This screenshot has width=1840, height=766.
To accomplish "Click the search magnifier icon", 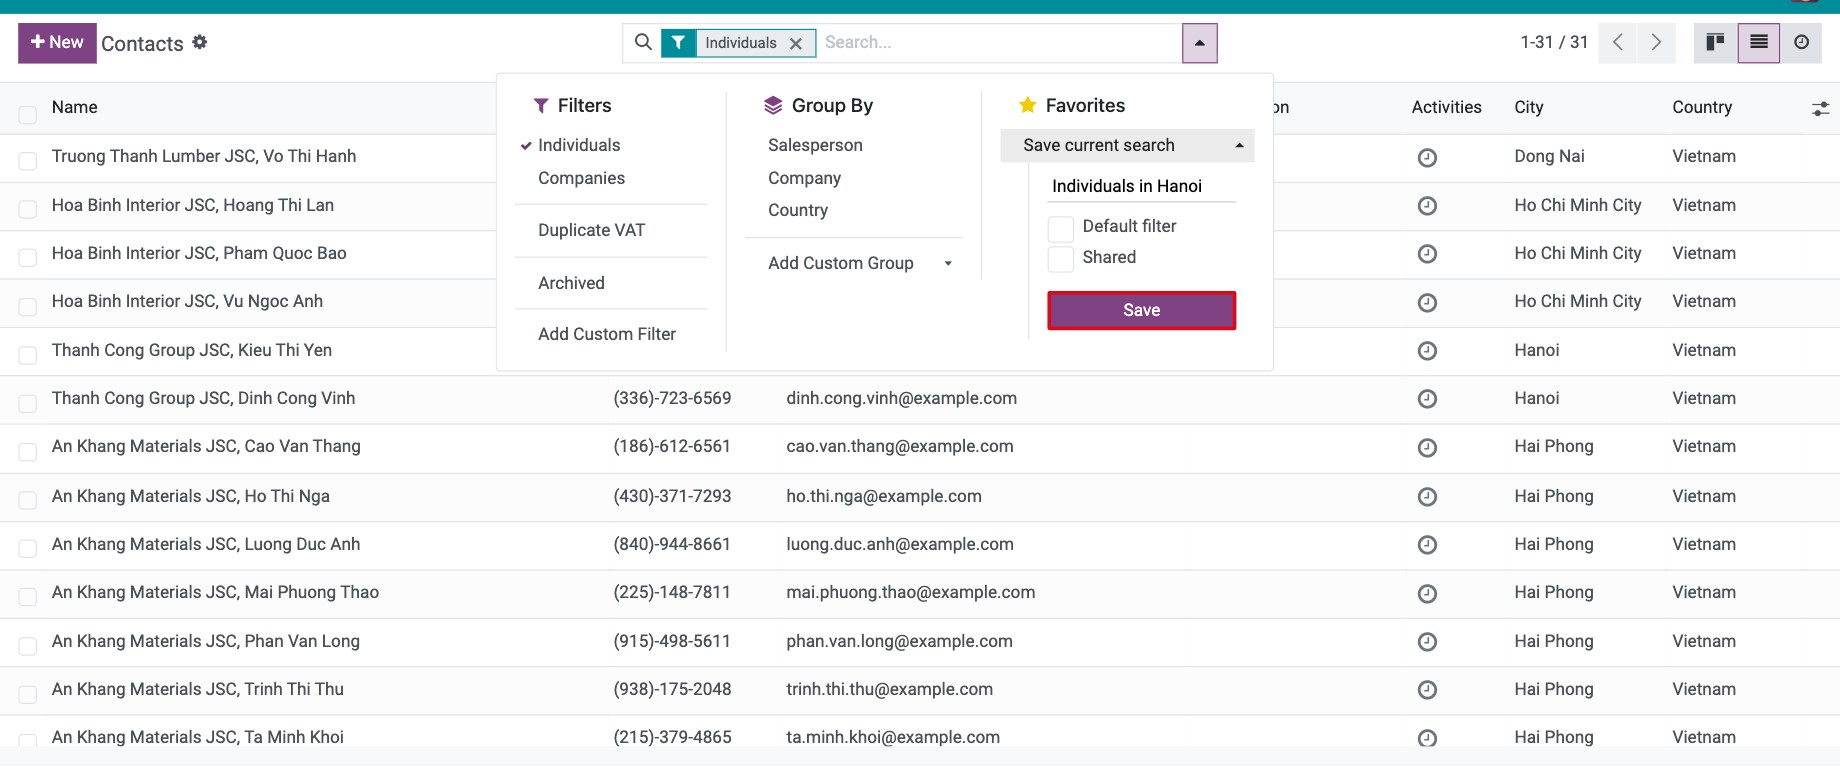I will tap(643, 42).
